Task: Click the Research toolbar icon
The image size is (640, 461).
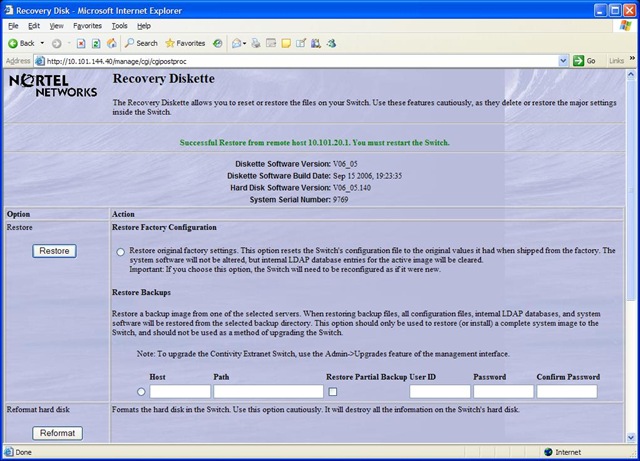Action: pyautogui.click(x=316, y=43)
